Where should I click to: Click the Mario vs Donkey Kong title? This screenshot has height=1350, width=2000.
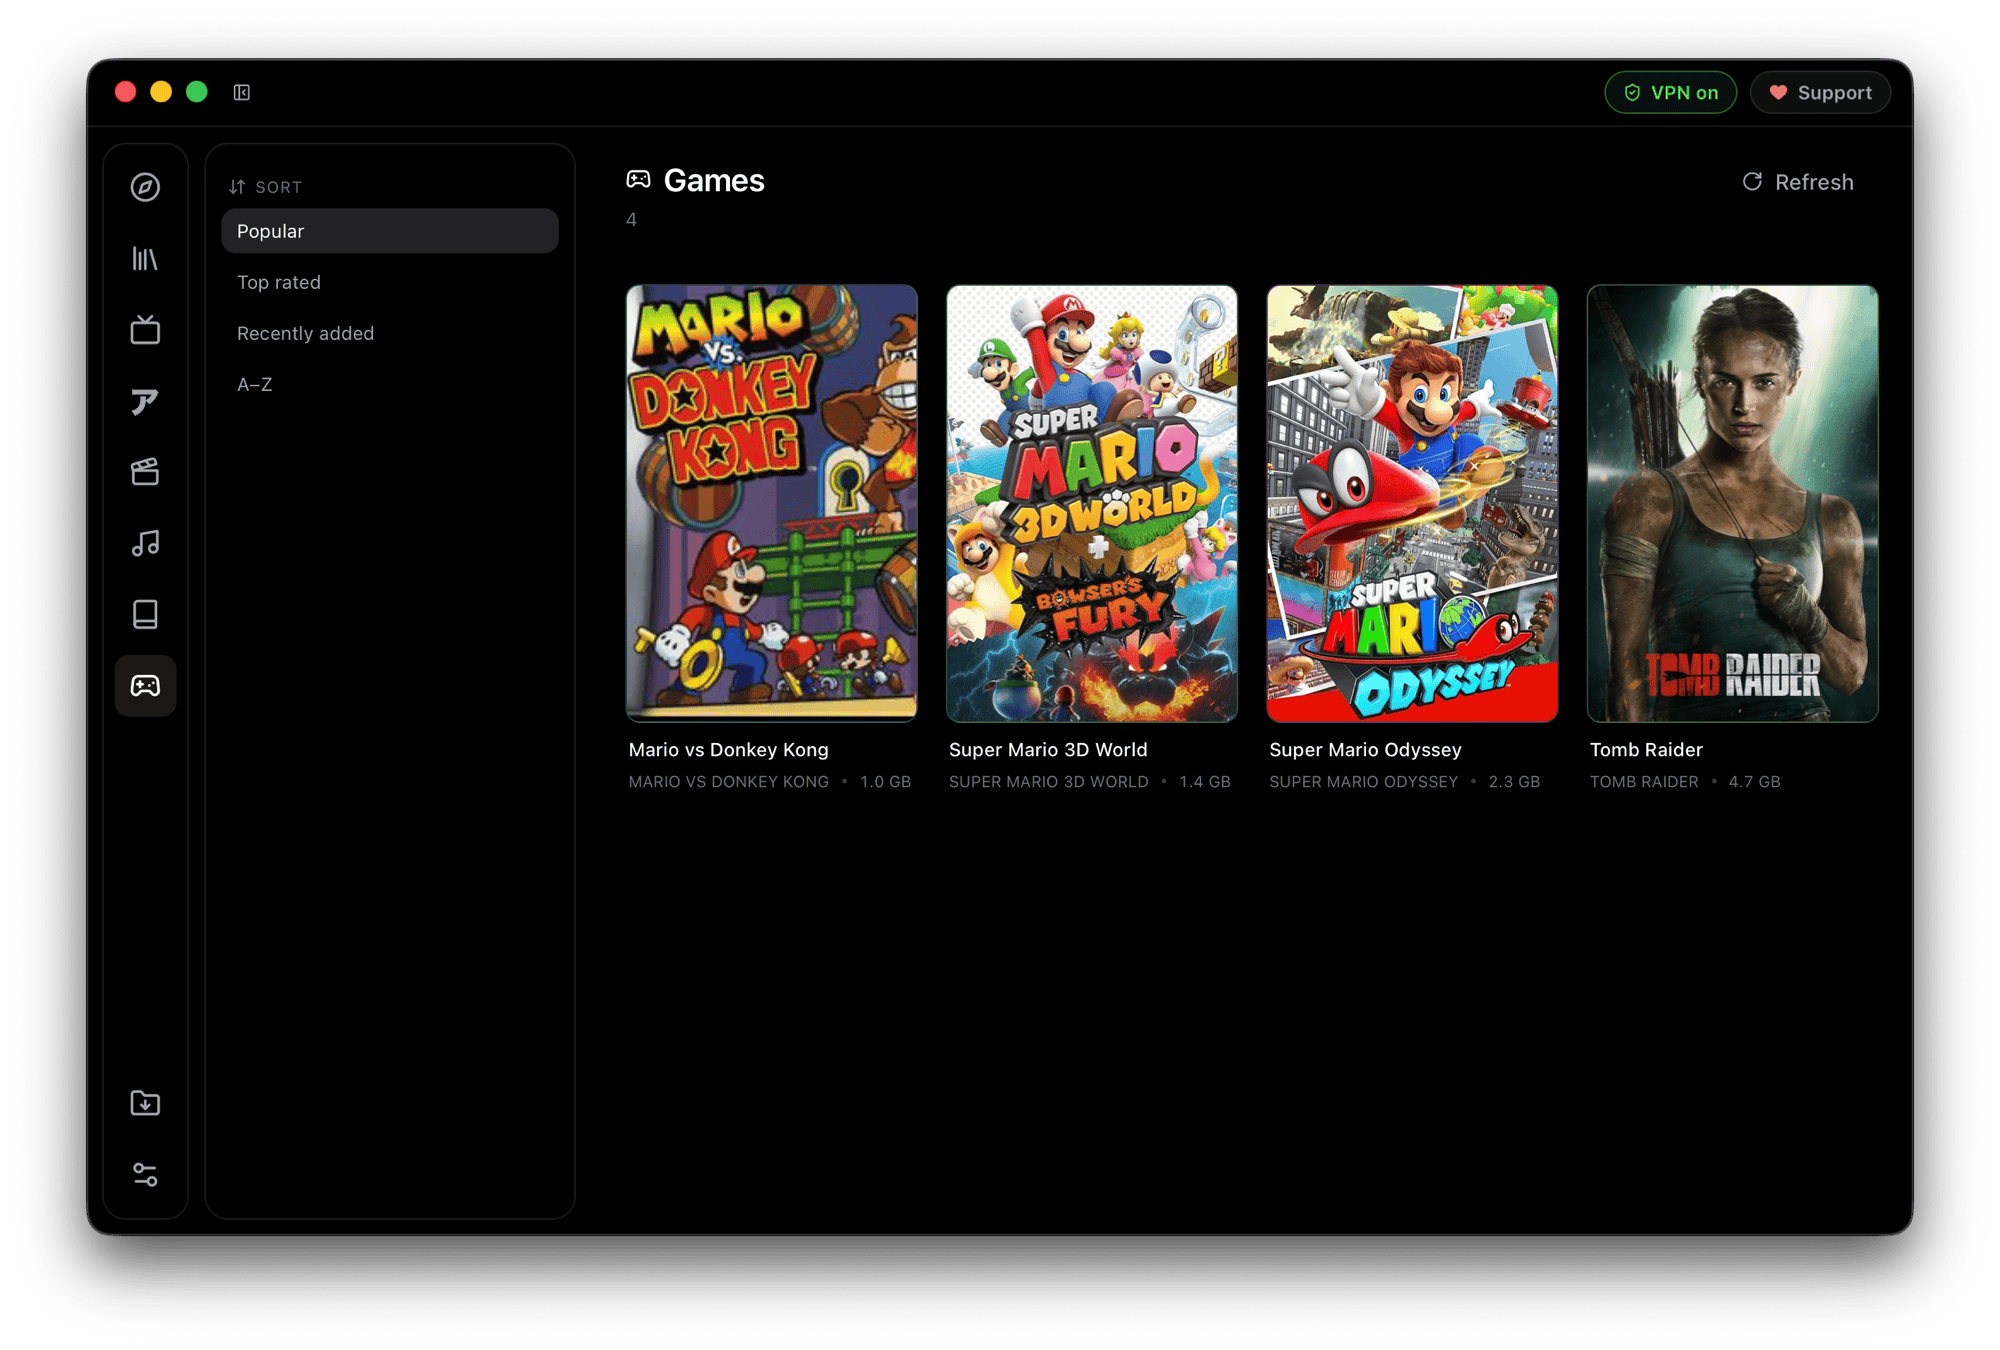tap(729, 749)
